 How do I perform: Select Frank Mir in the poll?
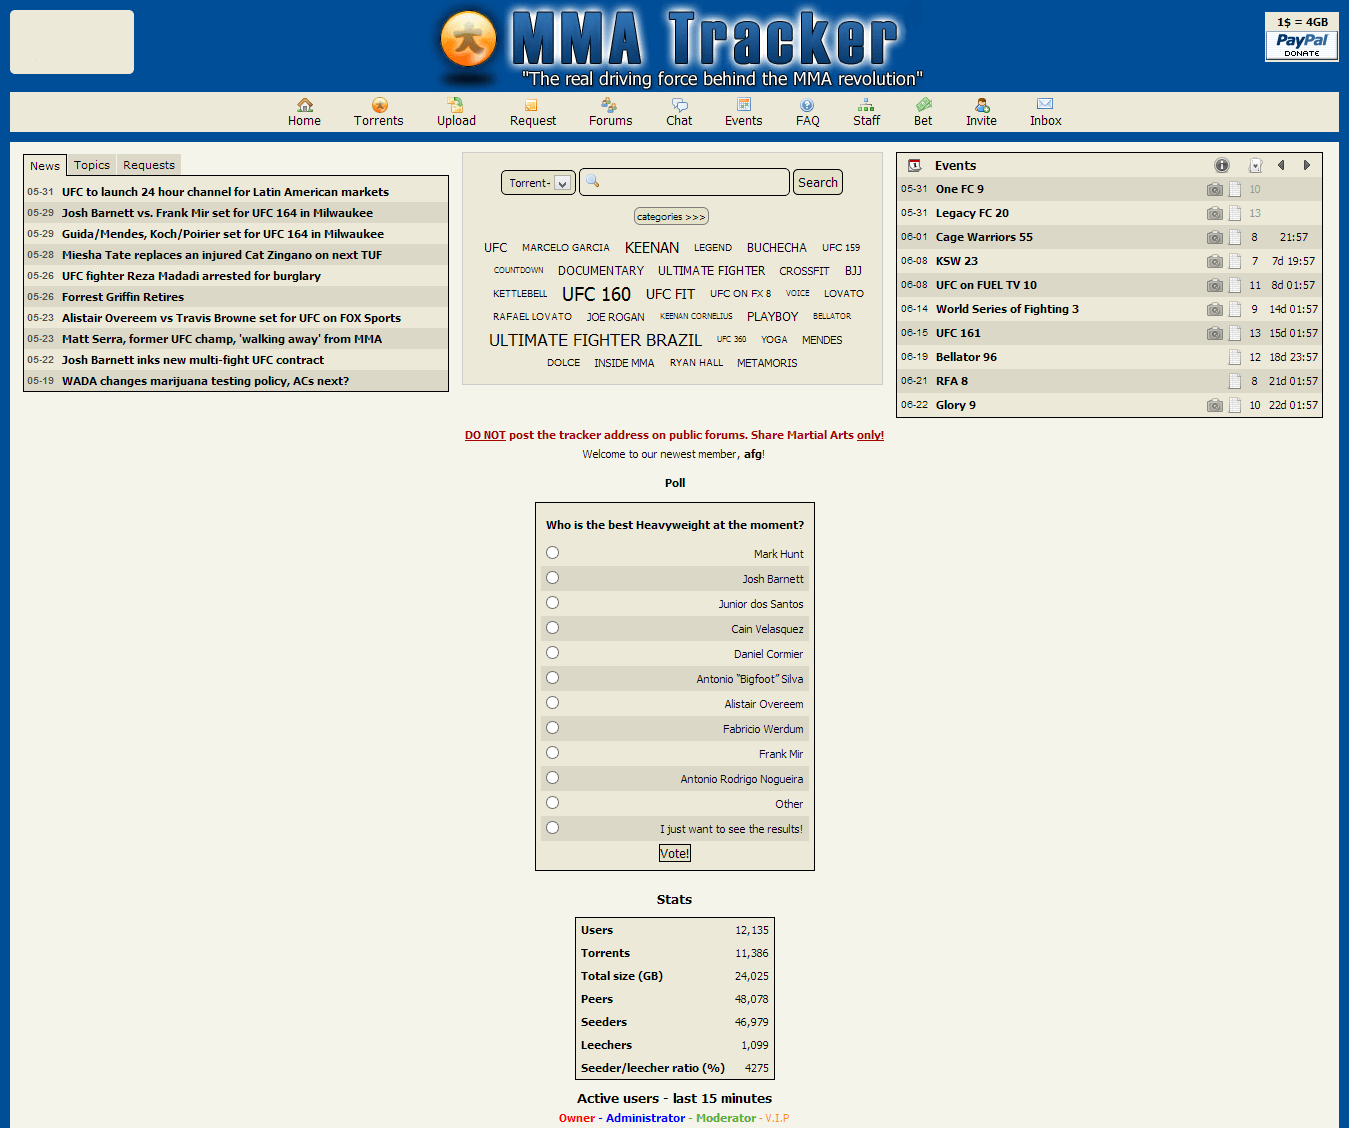(x=552, y=753)
